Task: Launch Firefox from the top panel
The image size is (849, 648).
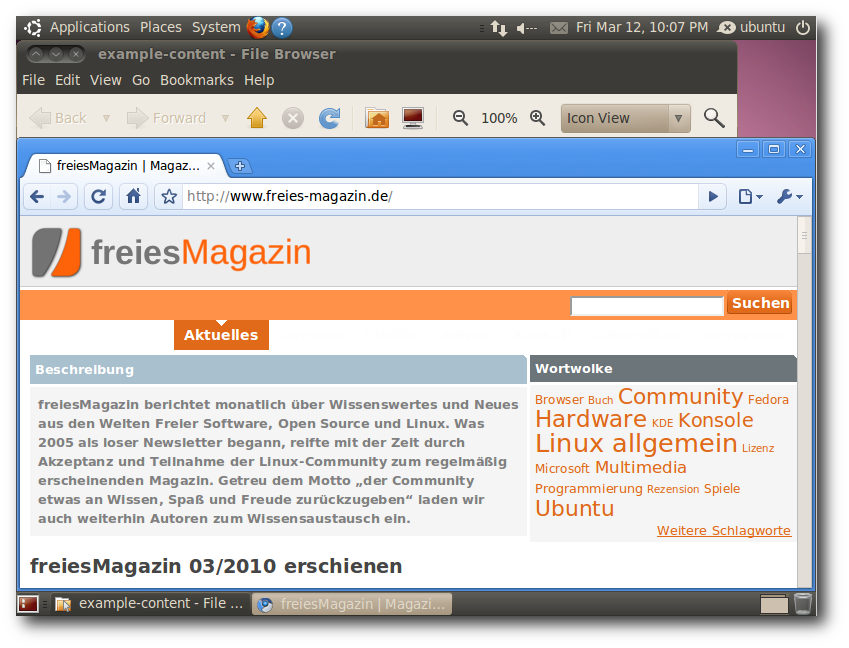Action: [x=258, y=27]
